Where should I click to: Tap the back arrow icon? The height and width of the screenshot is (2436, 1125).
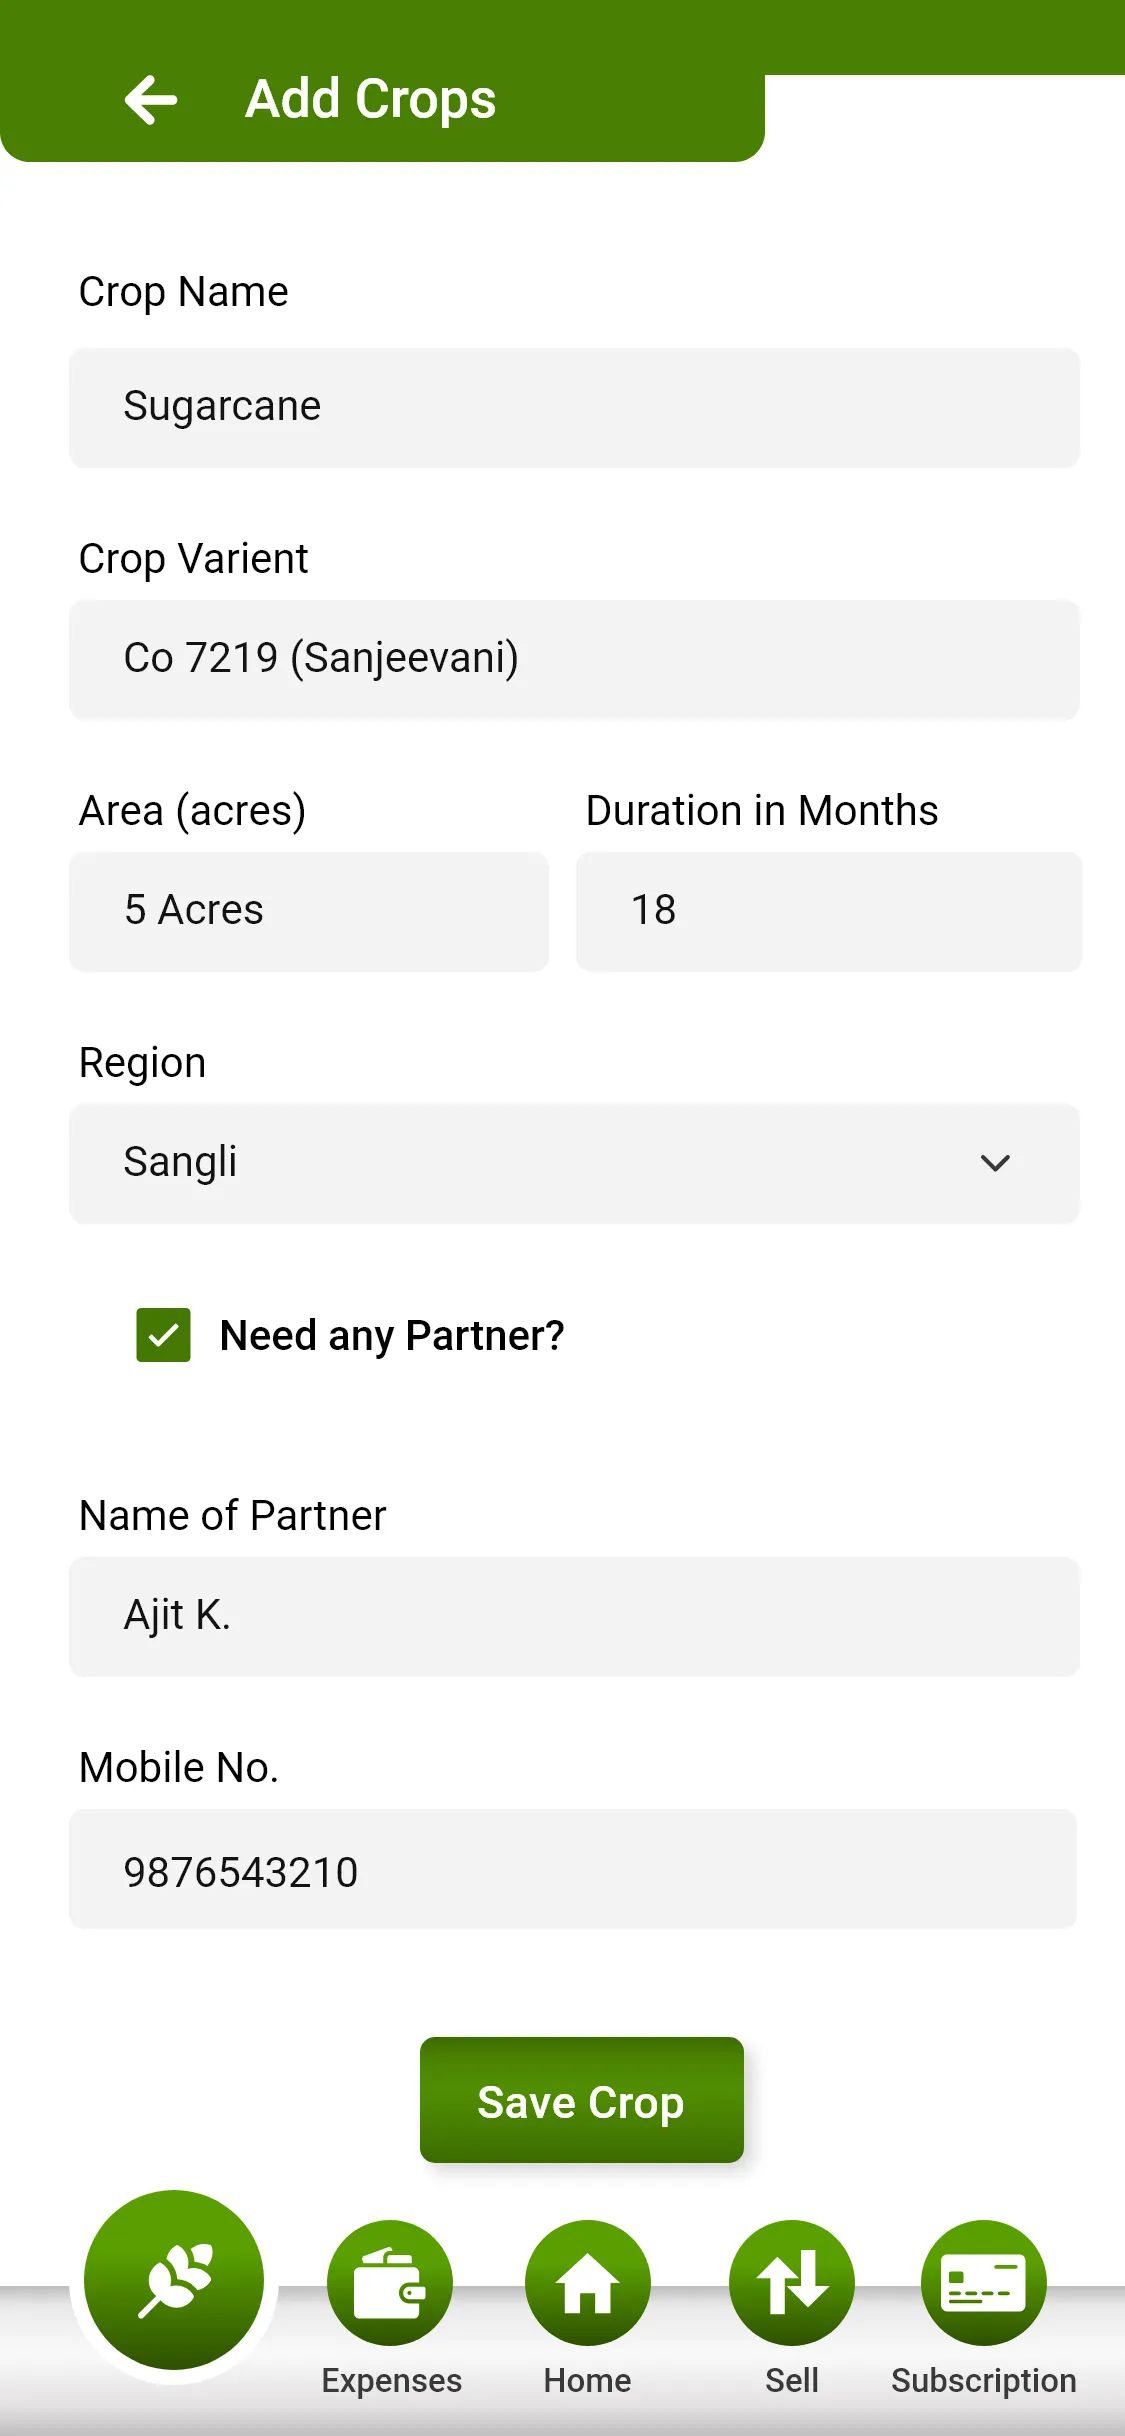click(151, 99)
